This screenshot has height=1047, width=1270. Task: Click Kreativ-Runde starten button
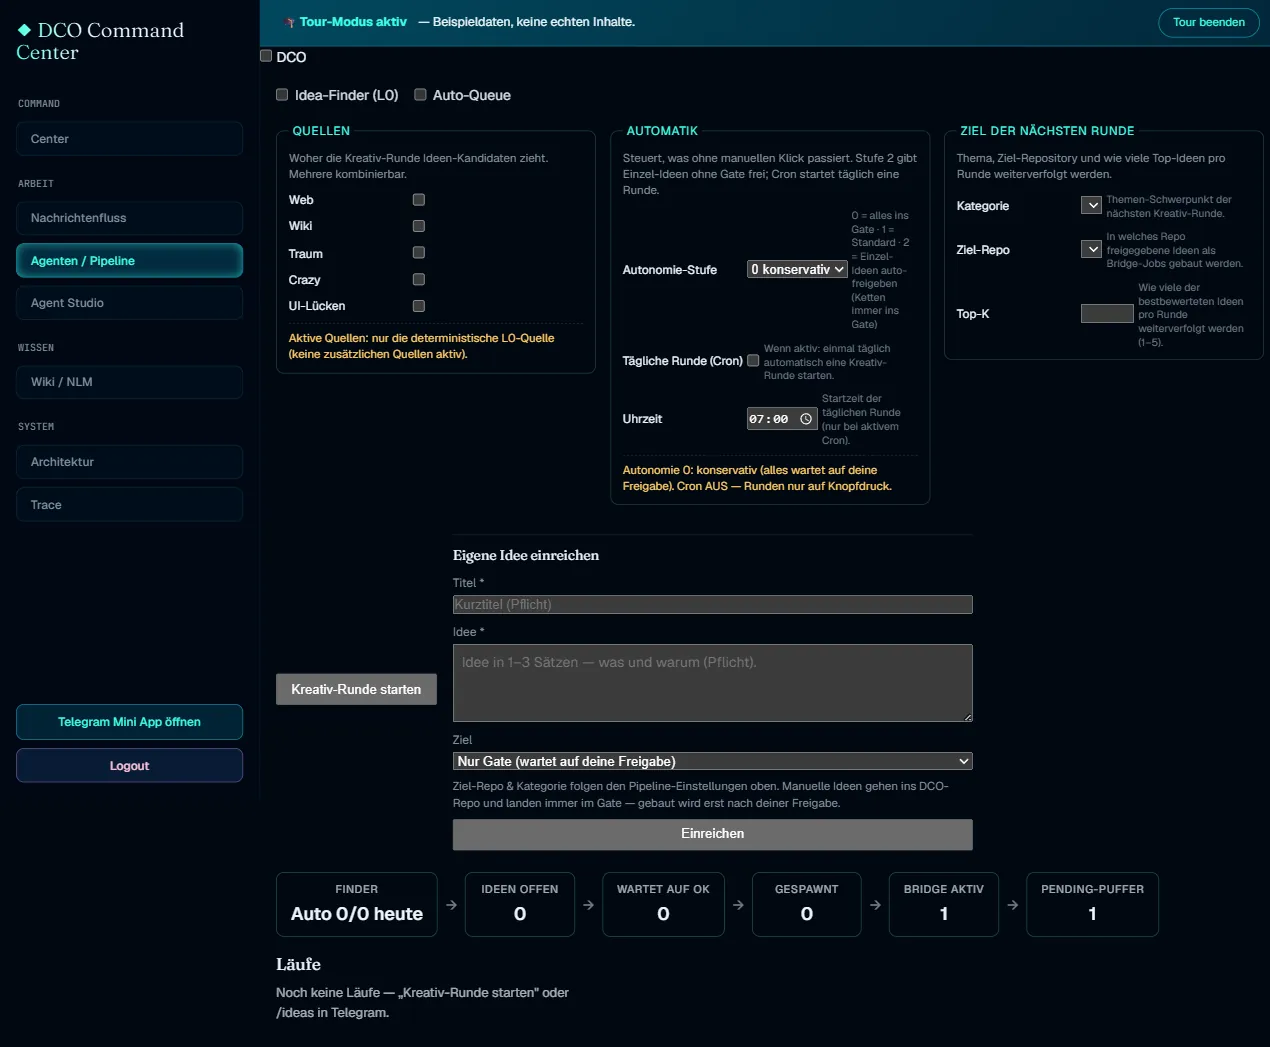tap(356, 689)
